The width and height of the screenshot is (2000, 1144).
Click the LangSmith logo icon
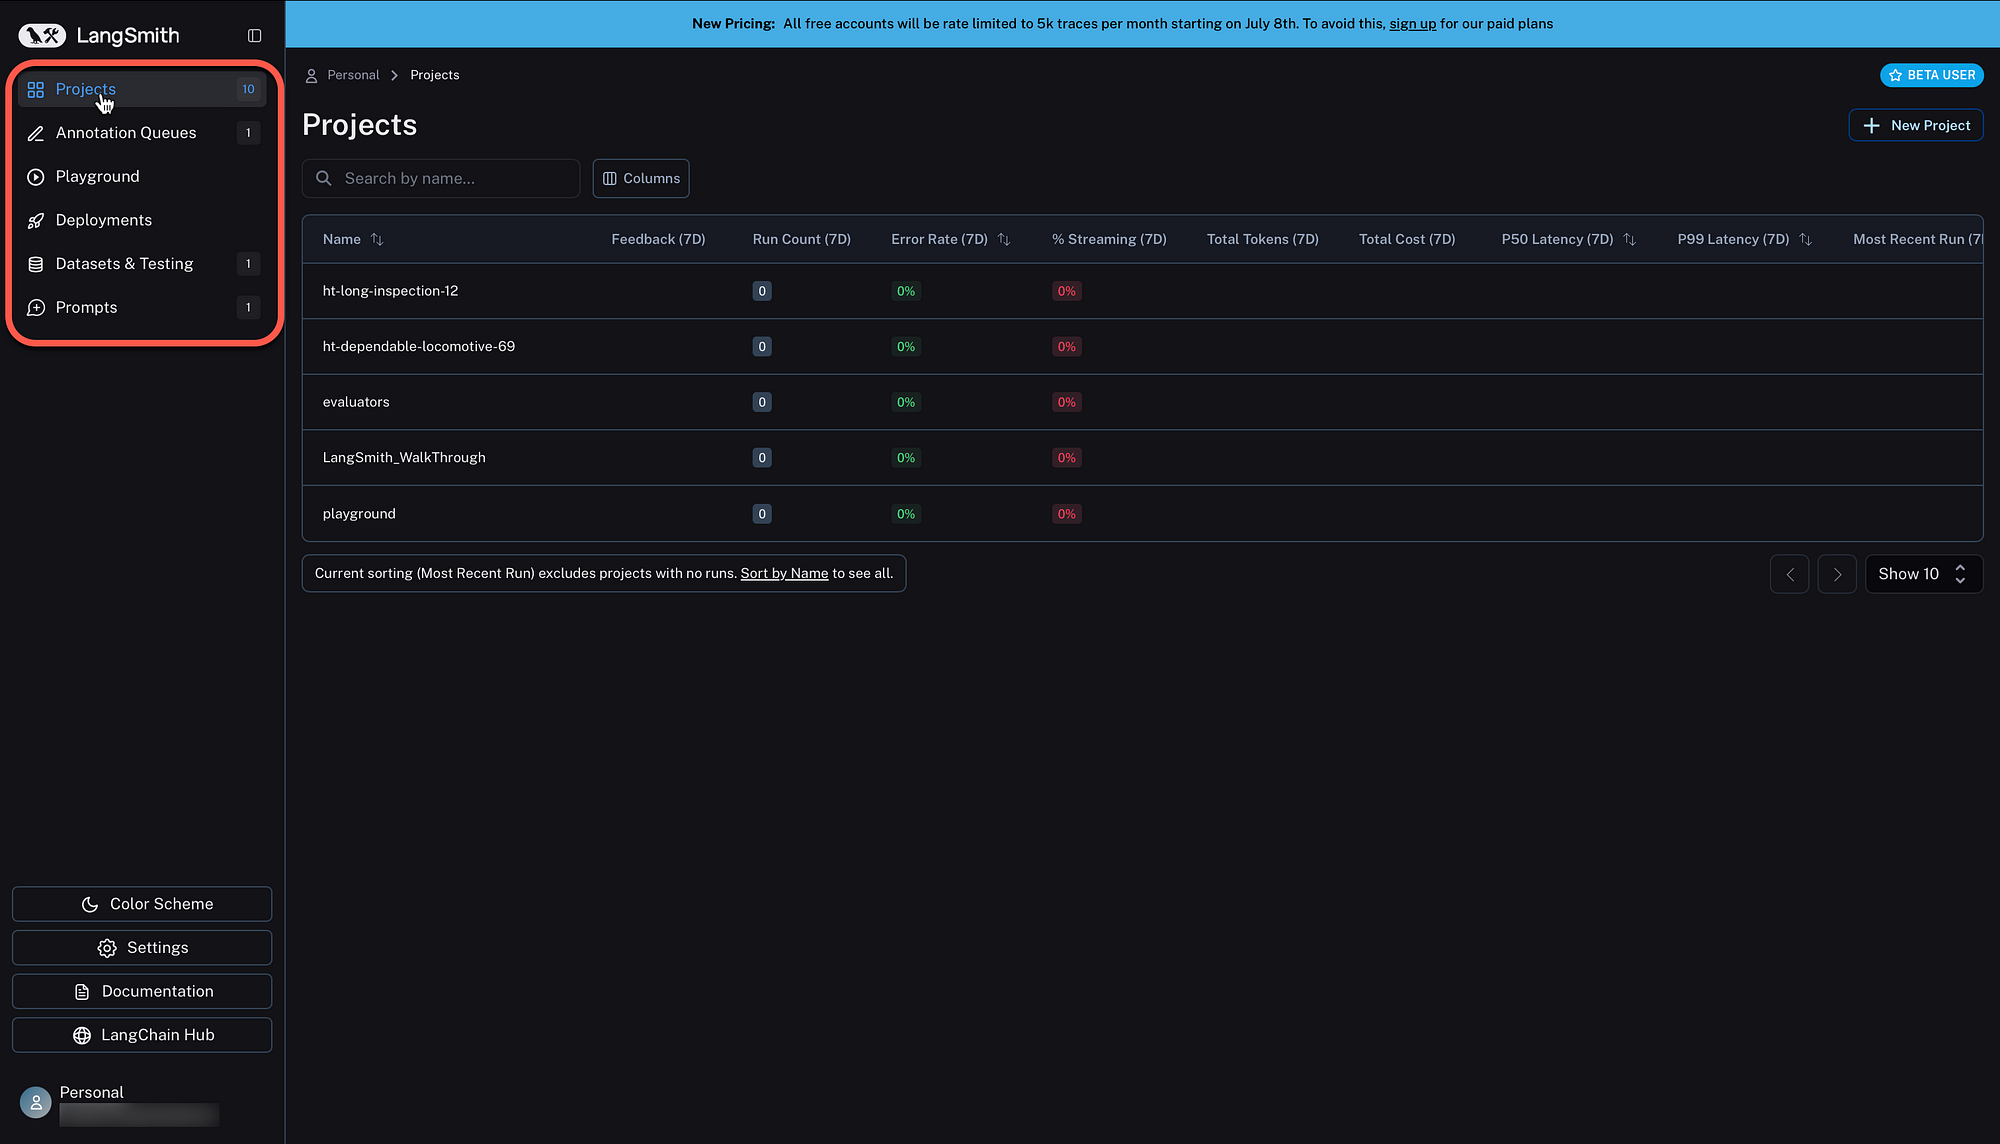(42, 36)
